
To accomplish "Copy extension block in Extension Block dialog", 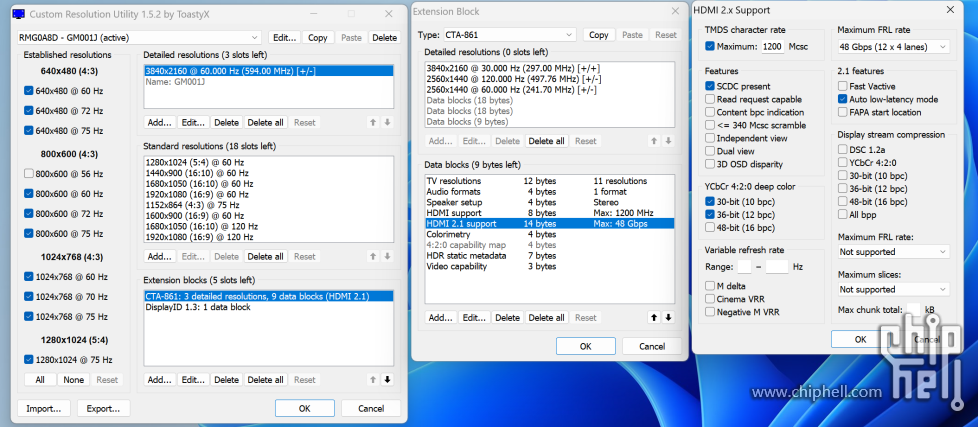I will 599,35.
